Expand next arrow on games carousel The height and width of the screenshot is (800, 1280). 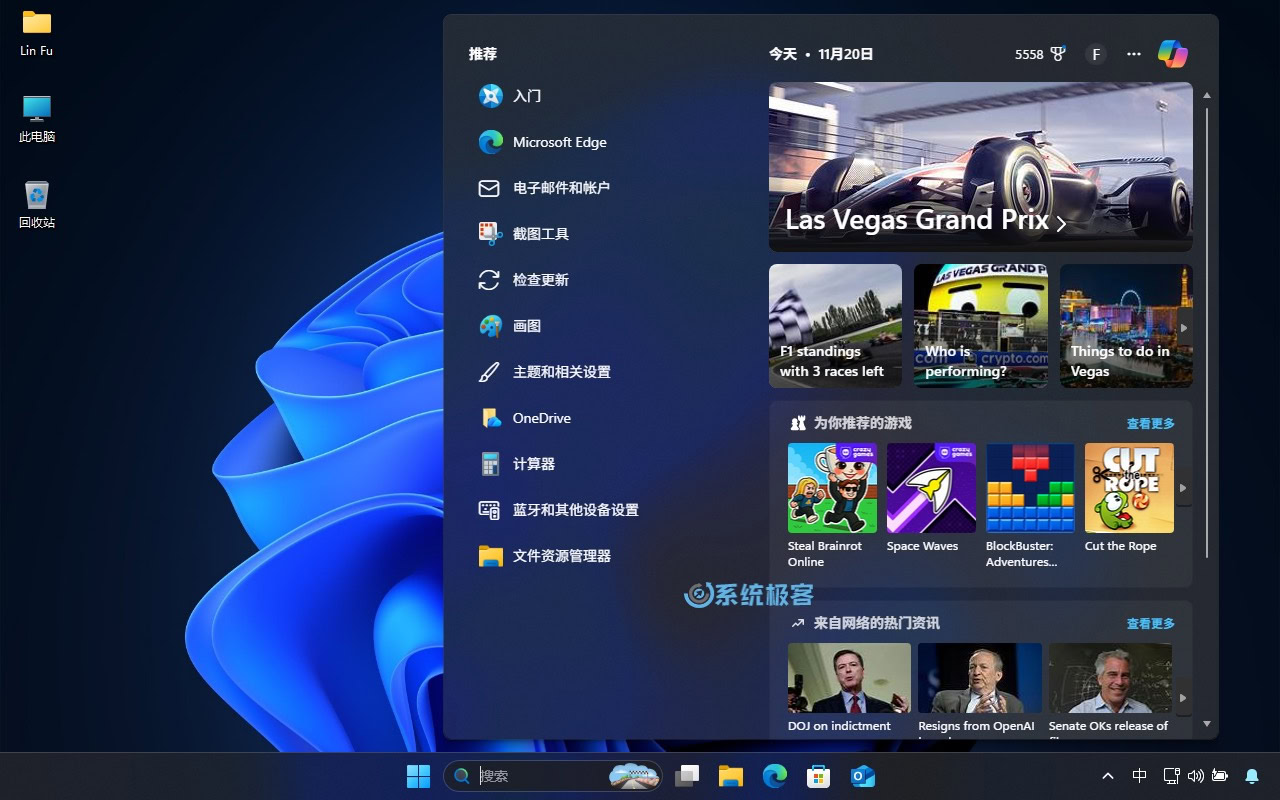point(1183,488)
